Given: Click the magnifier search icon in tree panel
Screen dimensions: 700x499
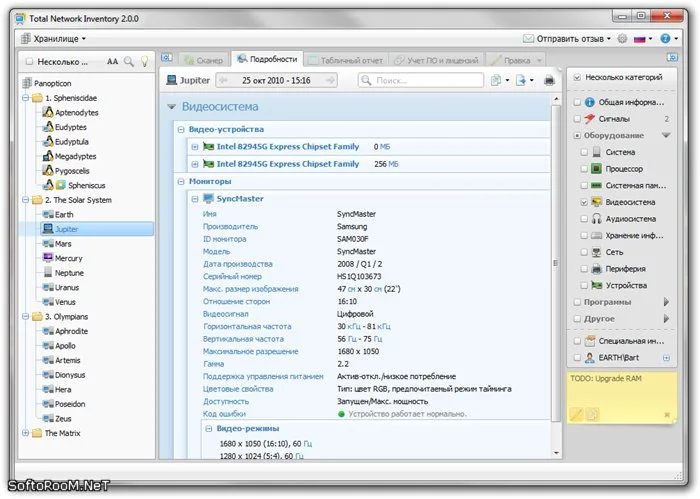Looking at the screenshot, I should 129,62.
